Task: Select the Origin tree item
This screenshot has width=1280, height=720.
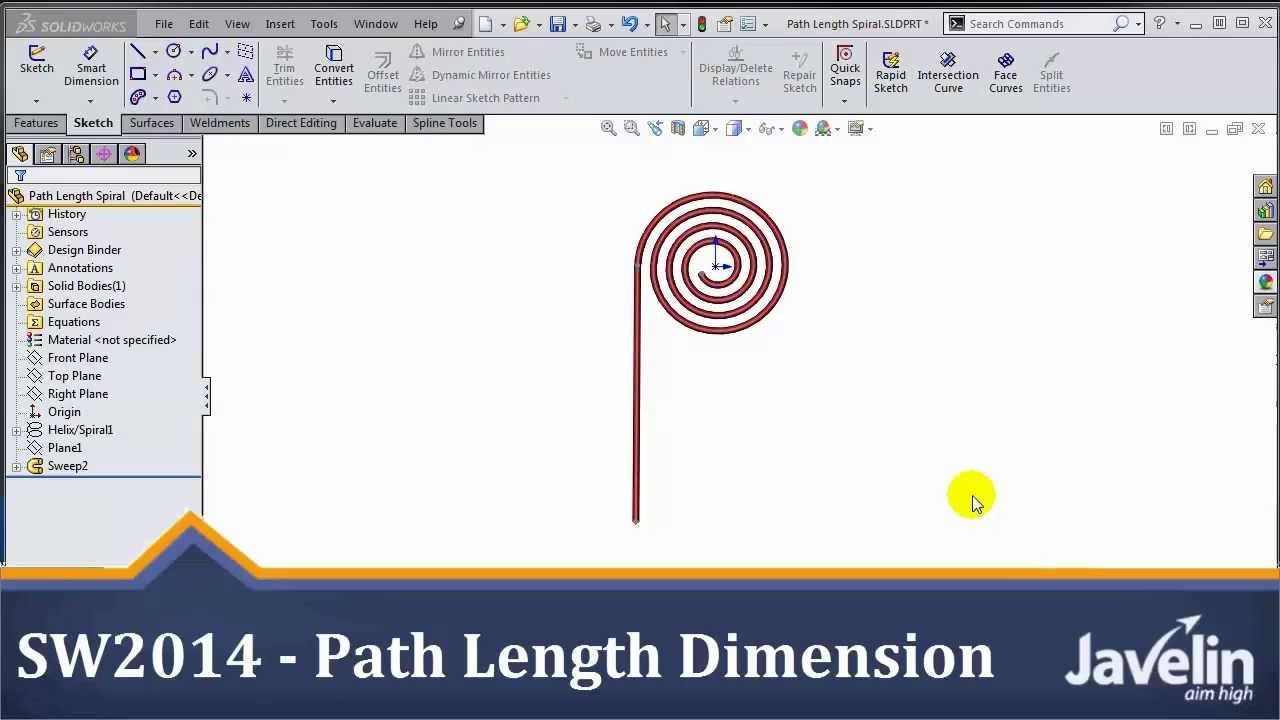Action: (64, 412)
